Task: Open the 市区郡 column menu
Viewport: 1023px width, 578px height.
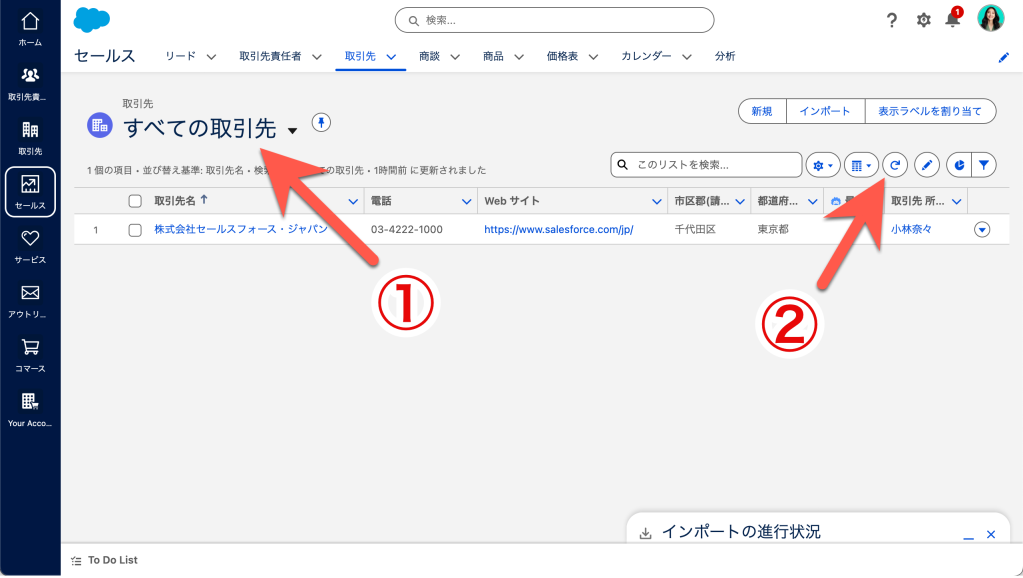Action: (x=740, y=202)
